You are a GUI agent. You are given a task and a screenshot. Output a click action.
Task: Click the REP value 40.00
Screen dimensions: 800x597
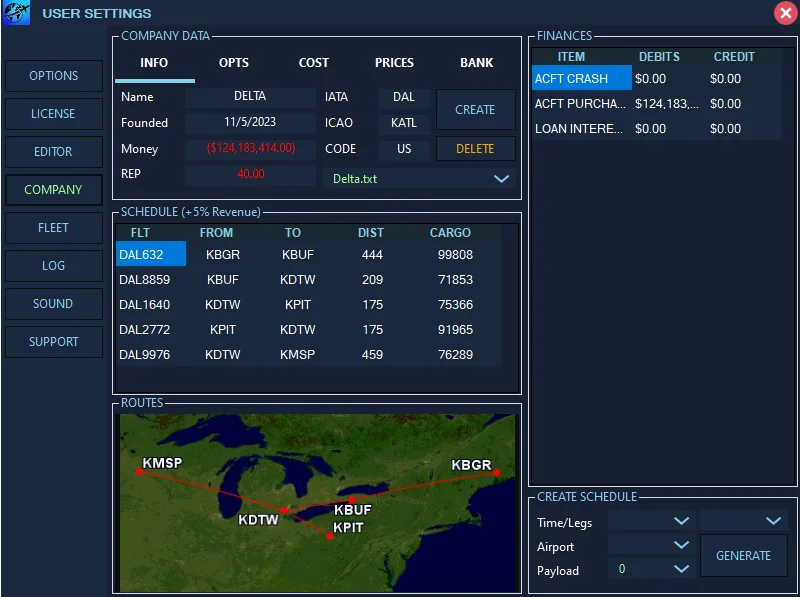[x=250, y=174]
